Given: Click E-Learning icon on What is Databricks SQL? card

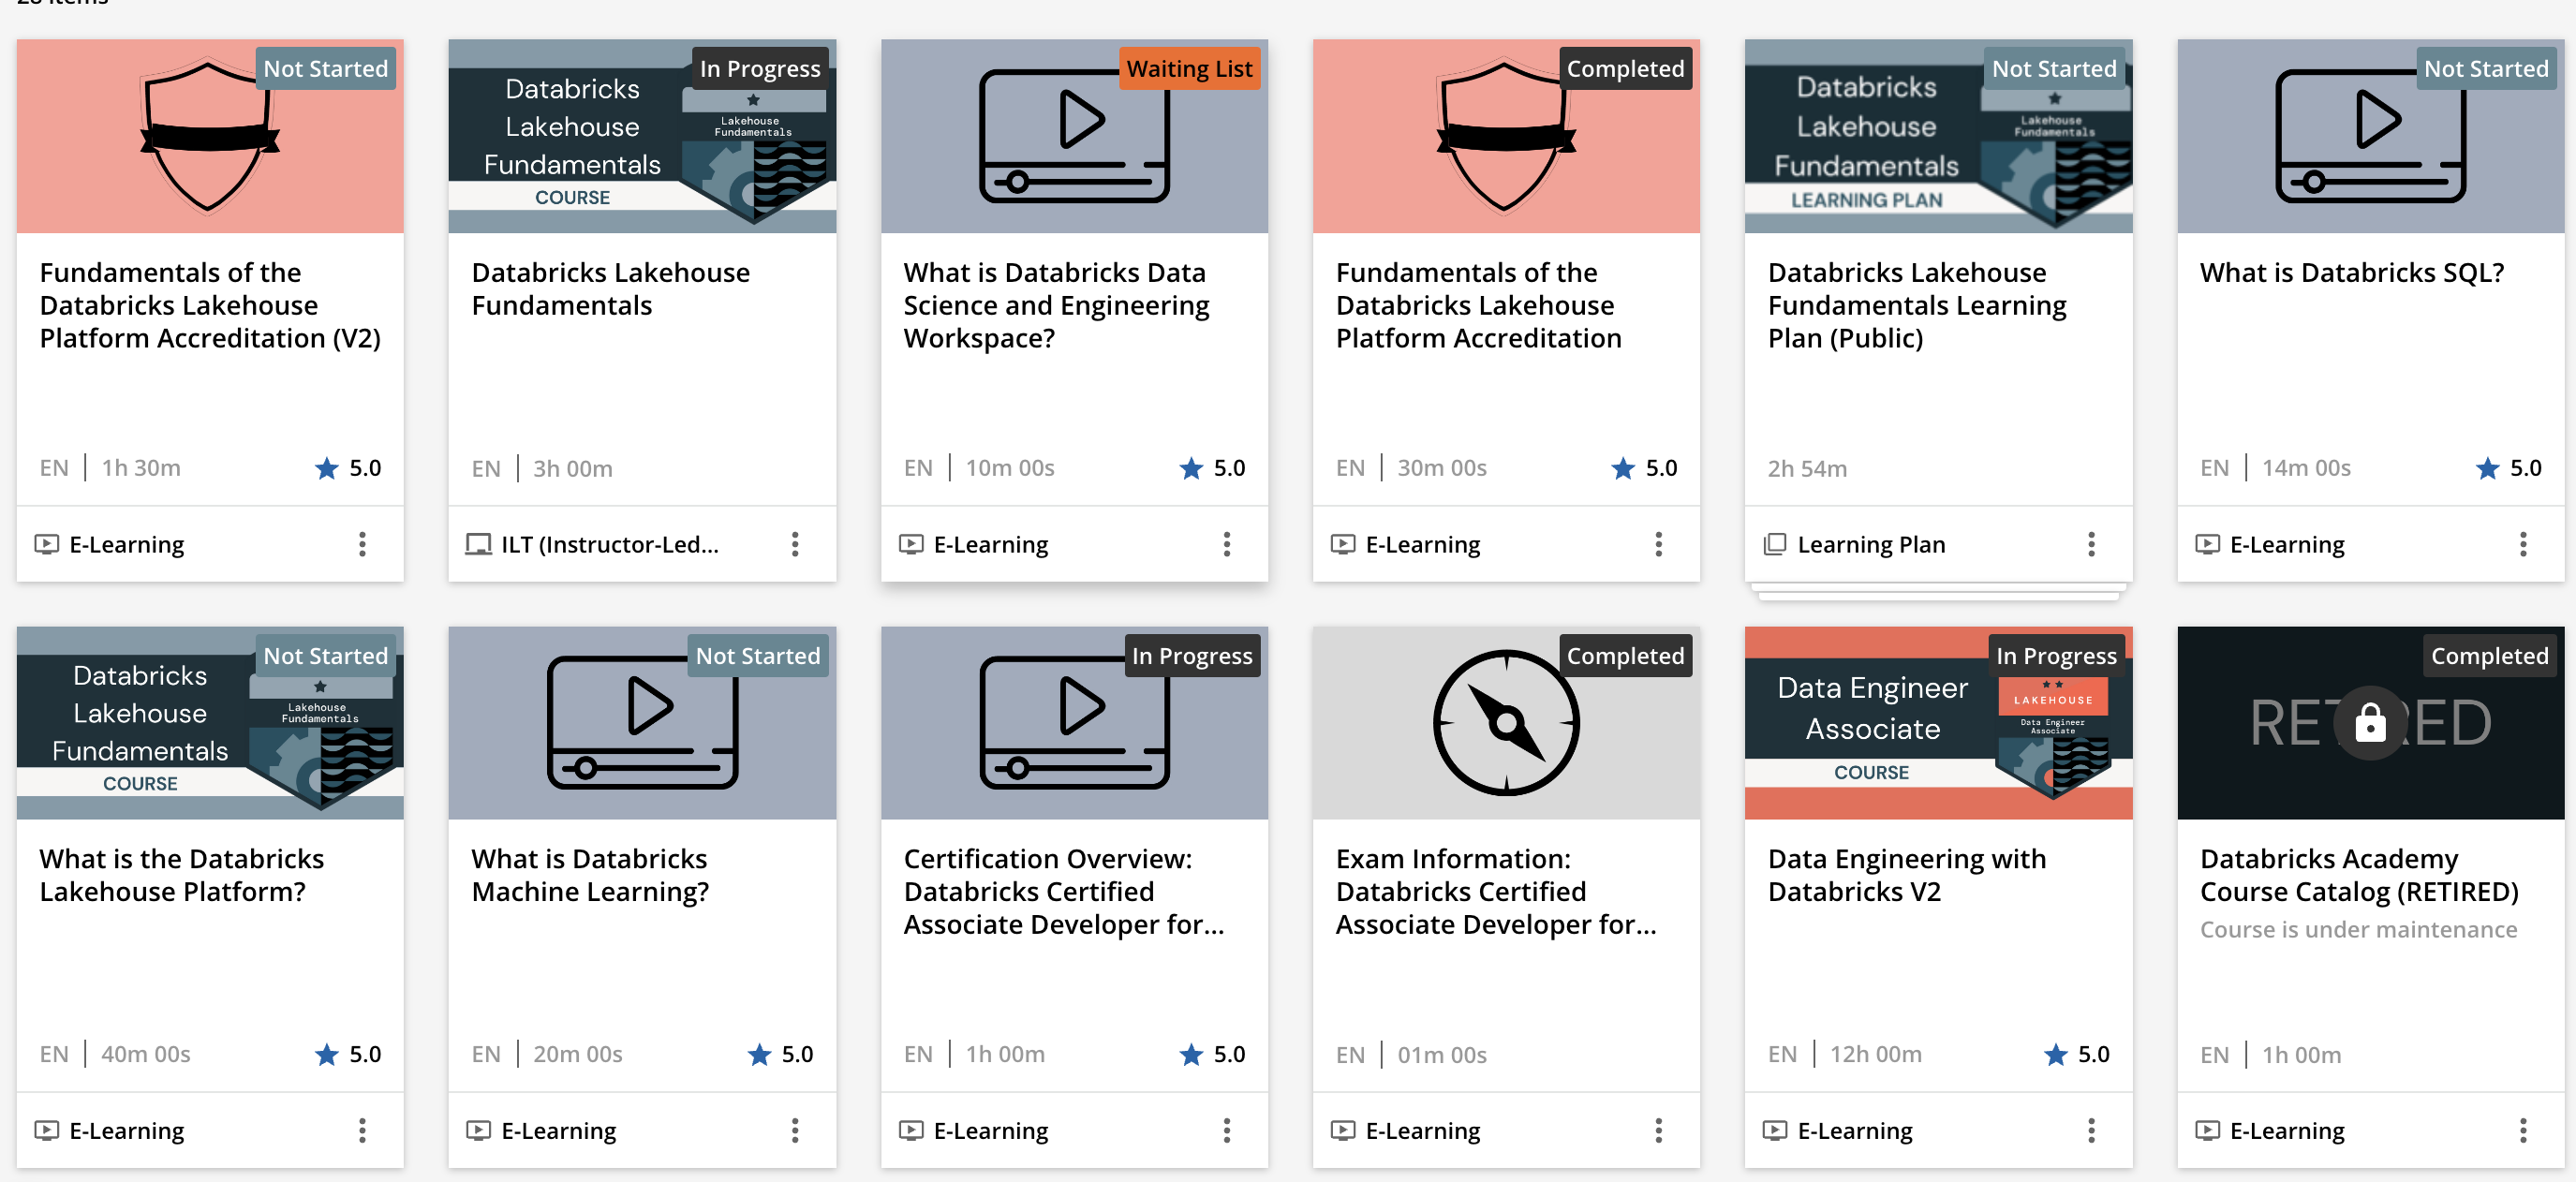Looking at the screenshot, I should tap(2207, 544).
